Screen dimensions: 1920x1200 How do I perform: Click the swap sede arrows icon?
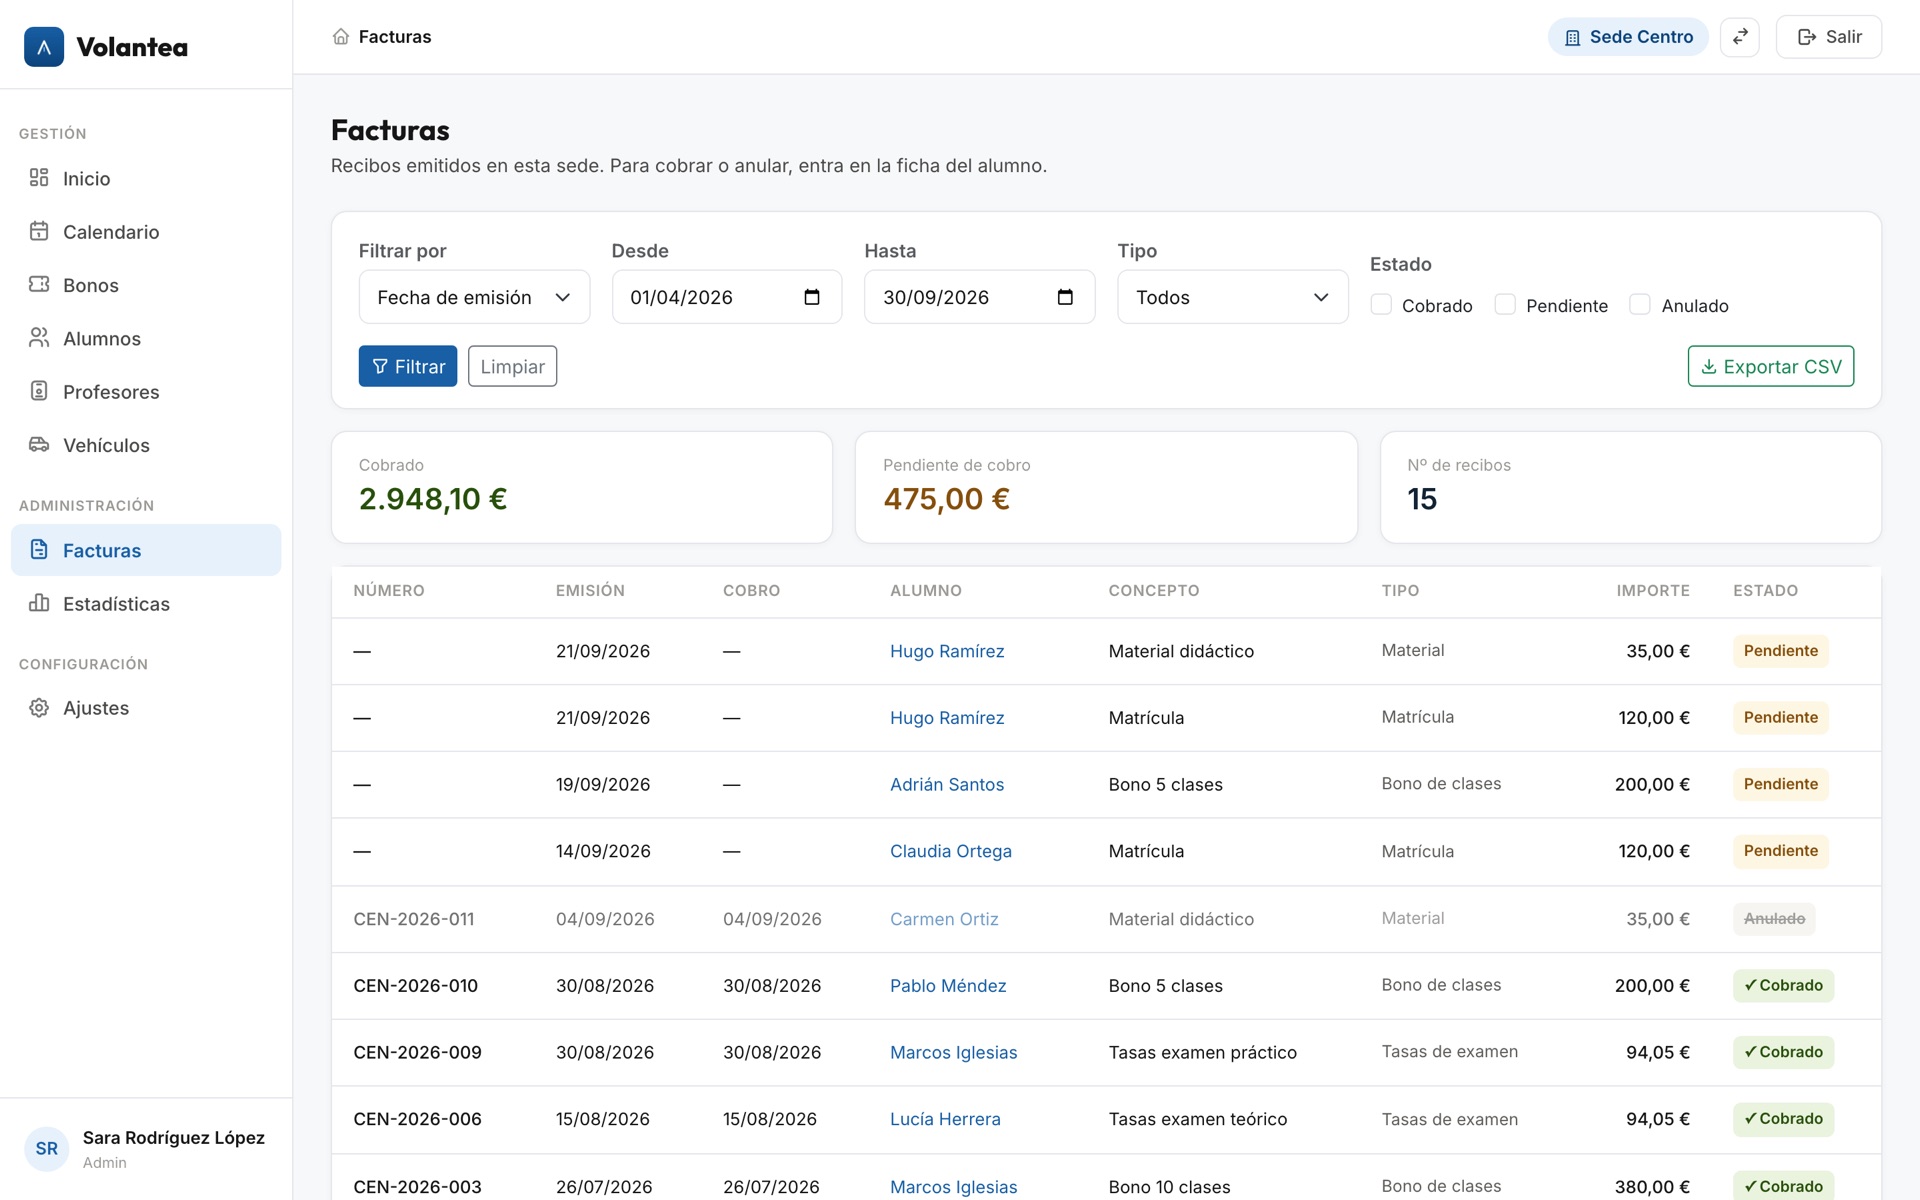click(1740, 37)
